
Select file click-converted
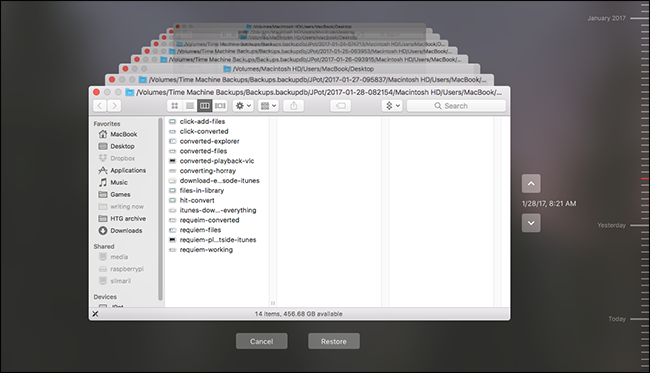pyautogui.click(x=204, y=131)
